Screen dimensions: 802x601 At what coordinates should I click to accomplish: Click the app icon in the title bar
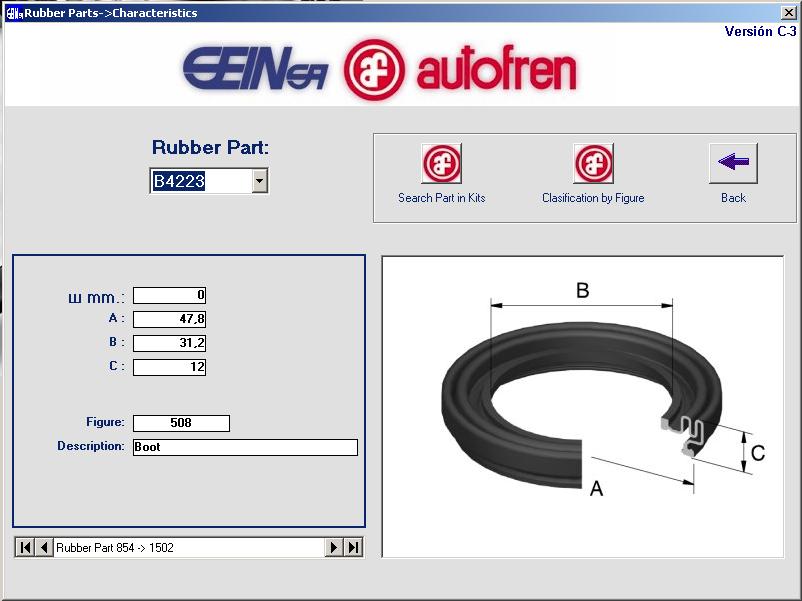pos(14,13)
